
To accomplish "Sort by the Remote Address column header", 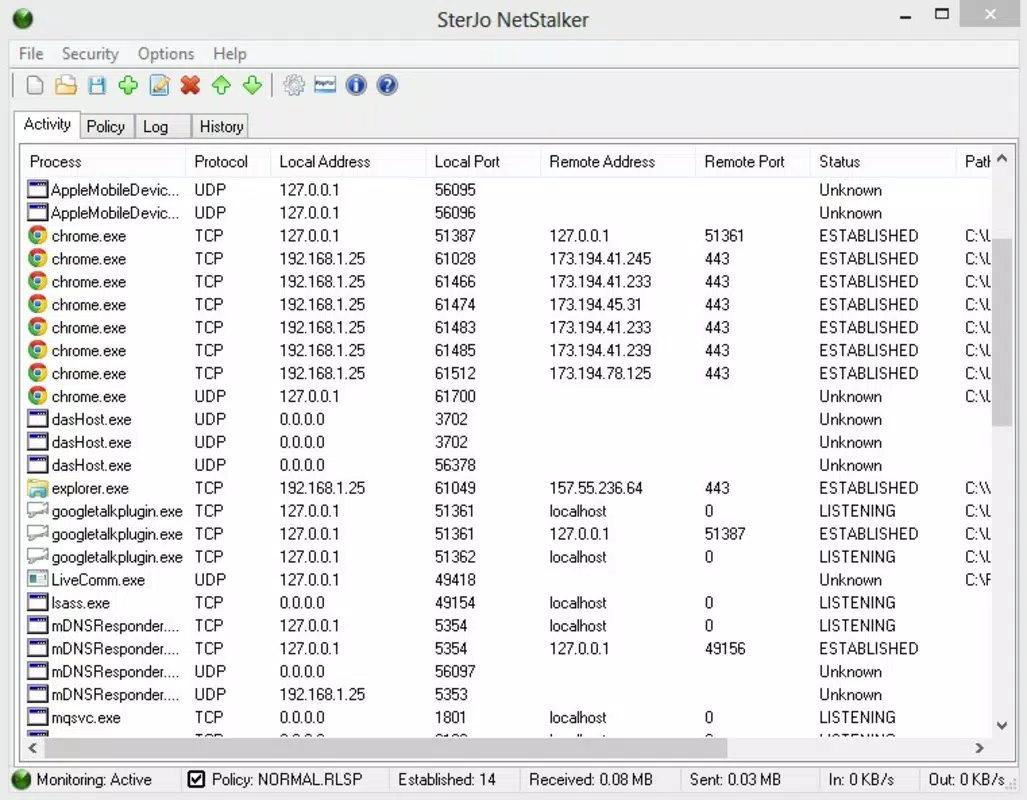I will 618,161.
